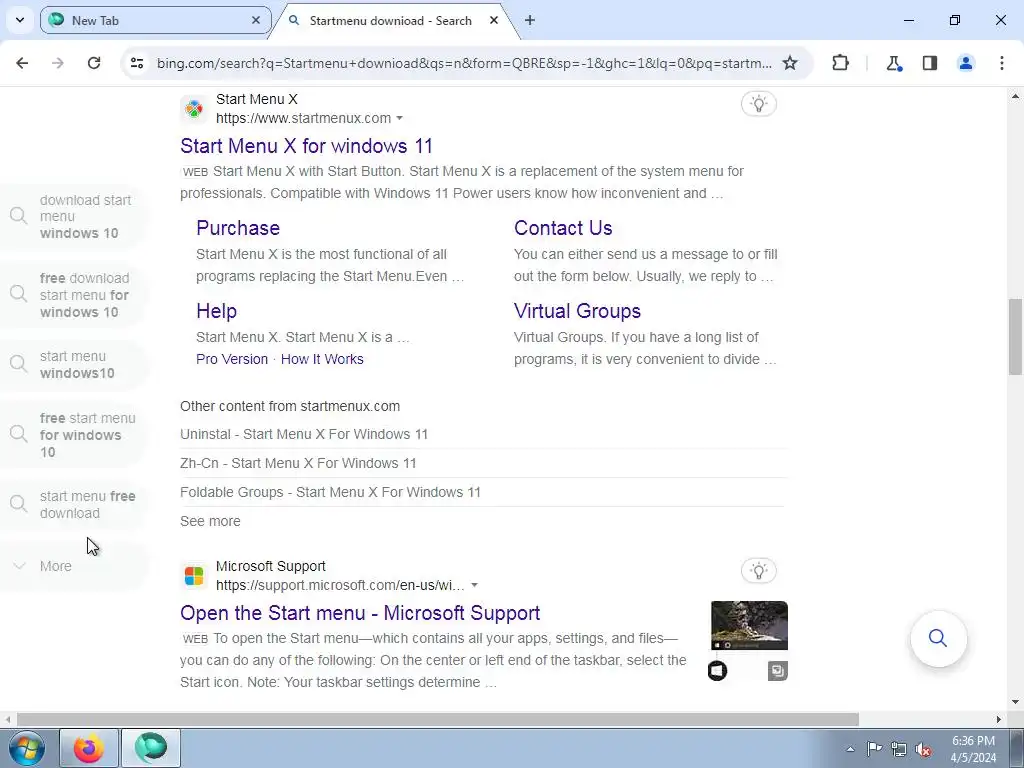Expand the support.microsoft.com URL dropdown arrow
The image size is (1024, 768).
click(x=475, y=585)
